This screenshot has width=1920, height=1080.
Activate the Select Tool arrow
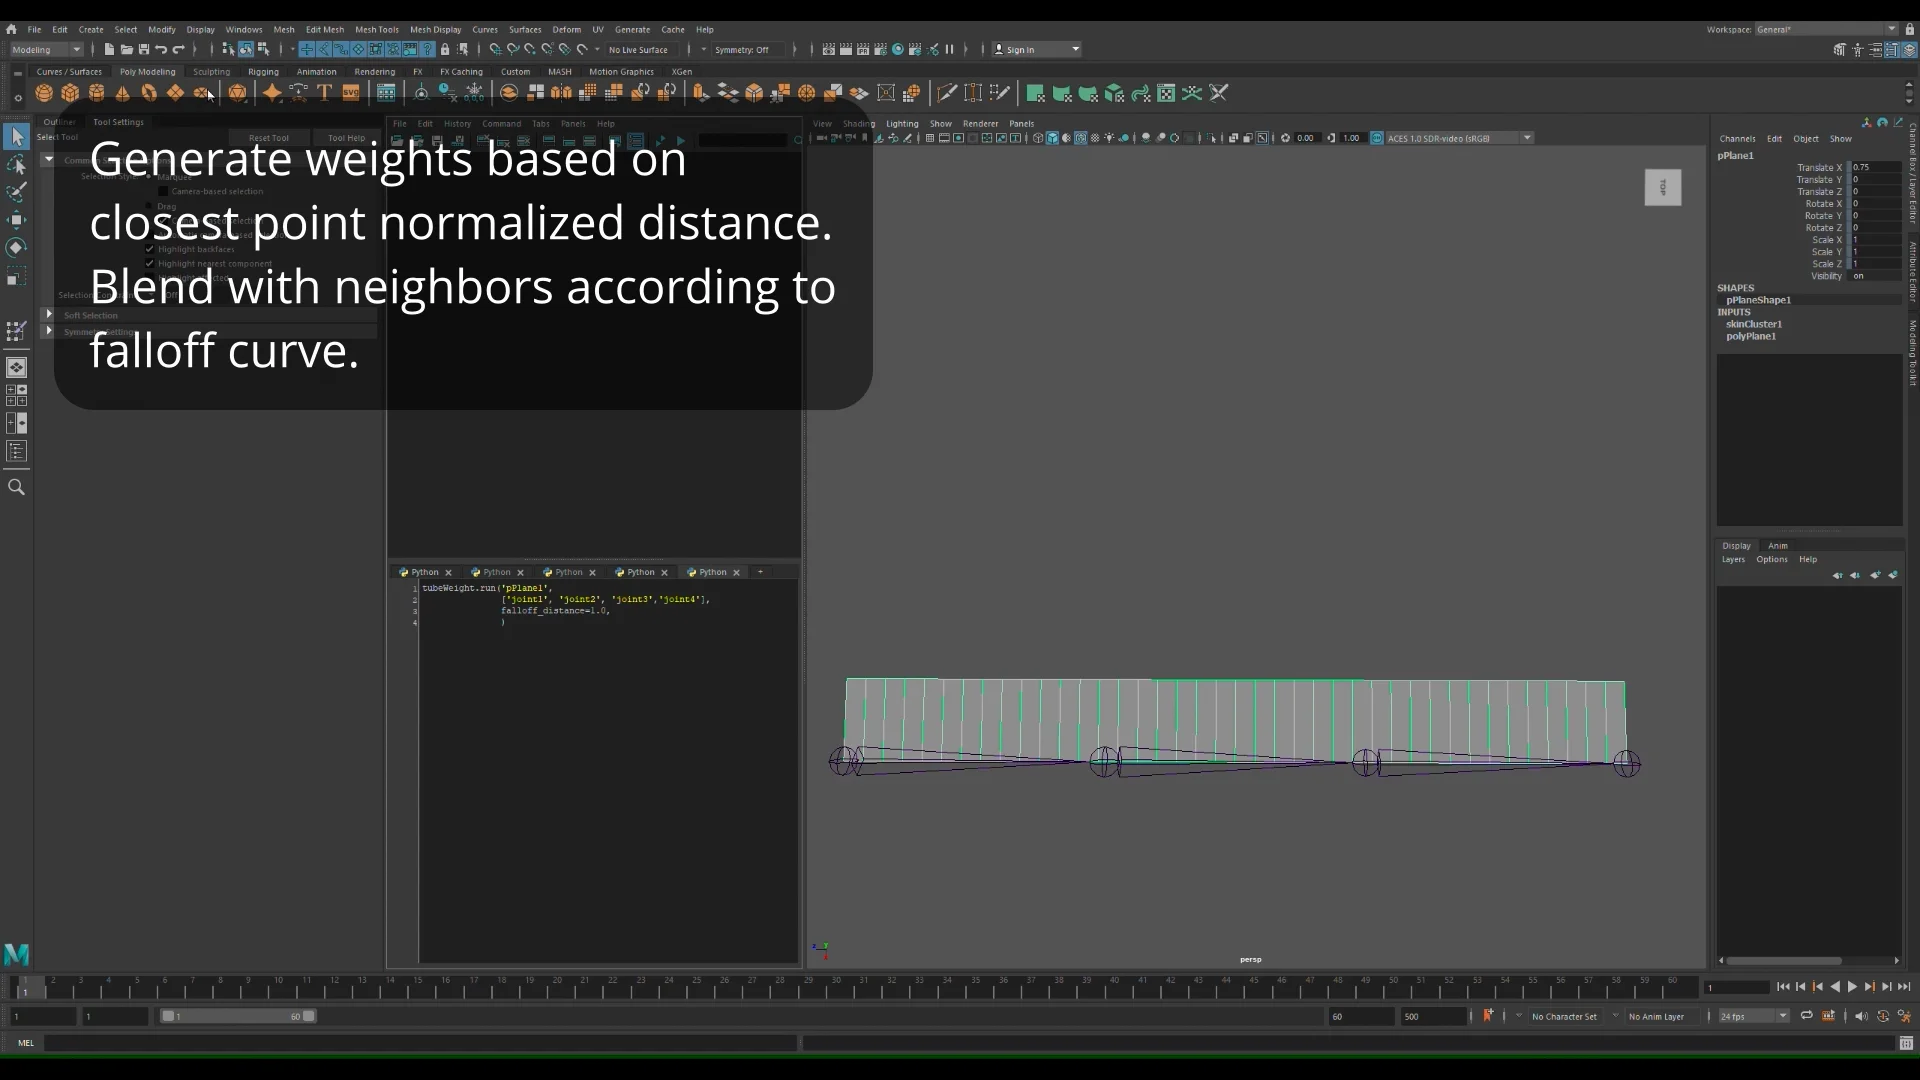(17, 137)
